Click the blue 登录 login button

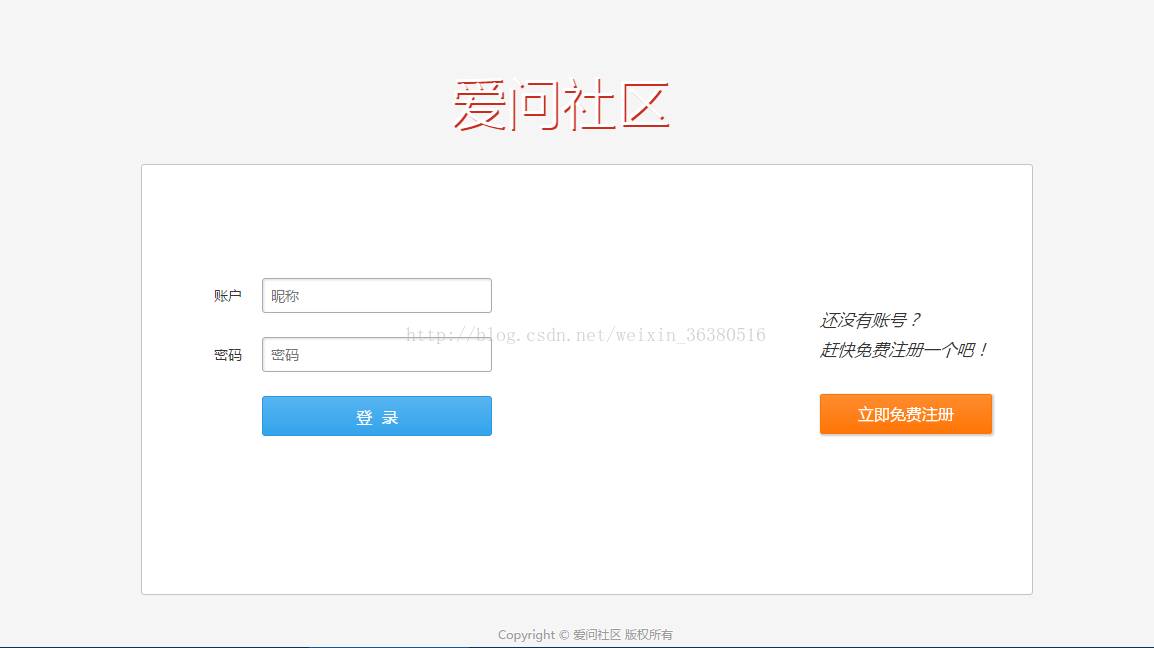click(x=377, y=416)
